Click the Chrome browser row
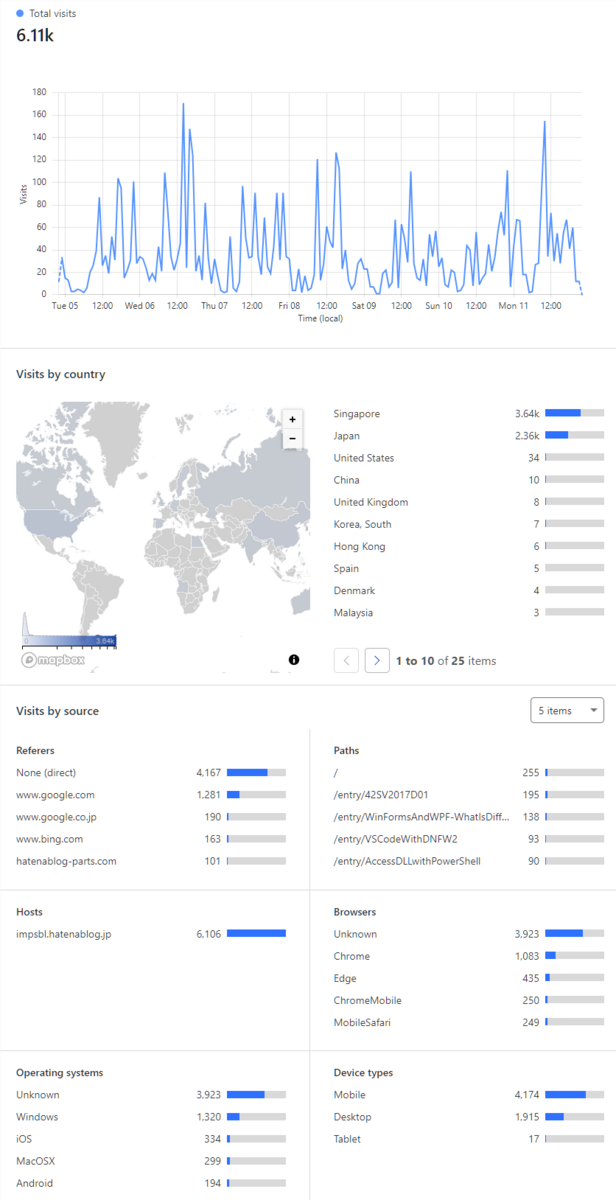616x1200 pixels. 468,956
